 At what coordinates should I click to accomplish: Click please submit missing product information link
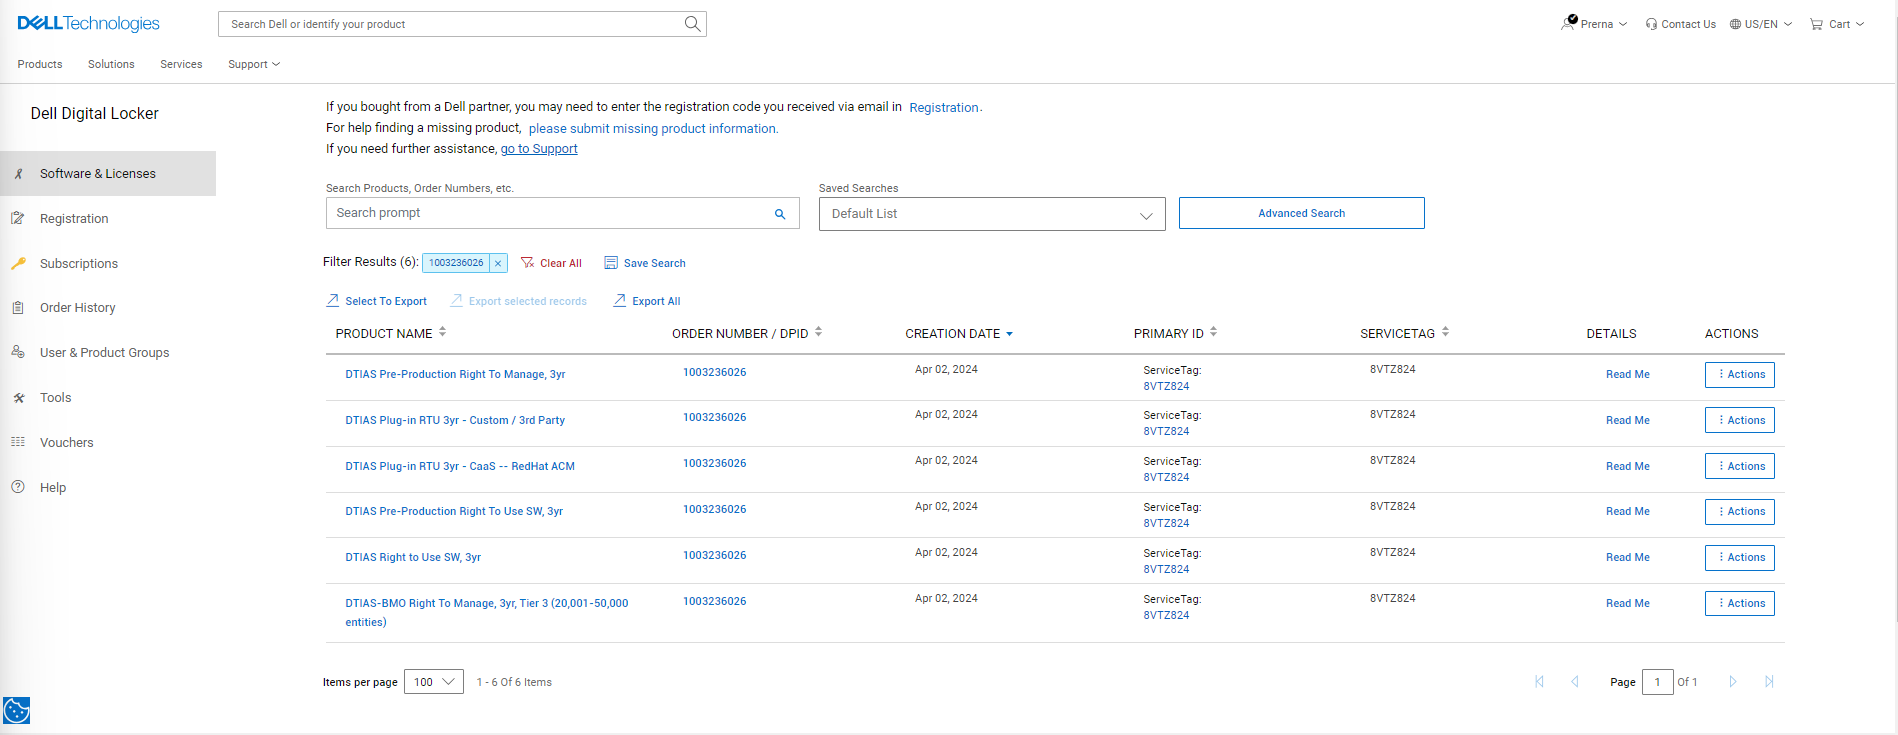(653, 129)
